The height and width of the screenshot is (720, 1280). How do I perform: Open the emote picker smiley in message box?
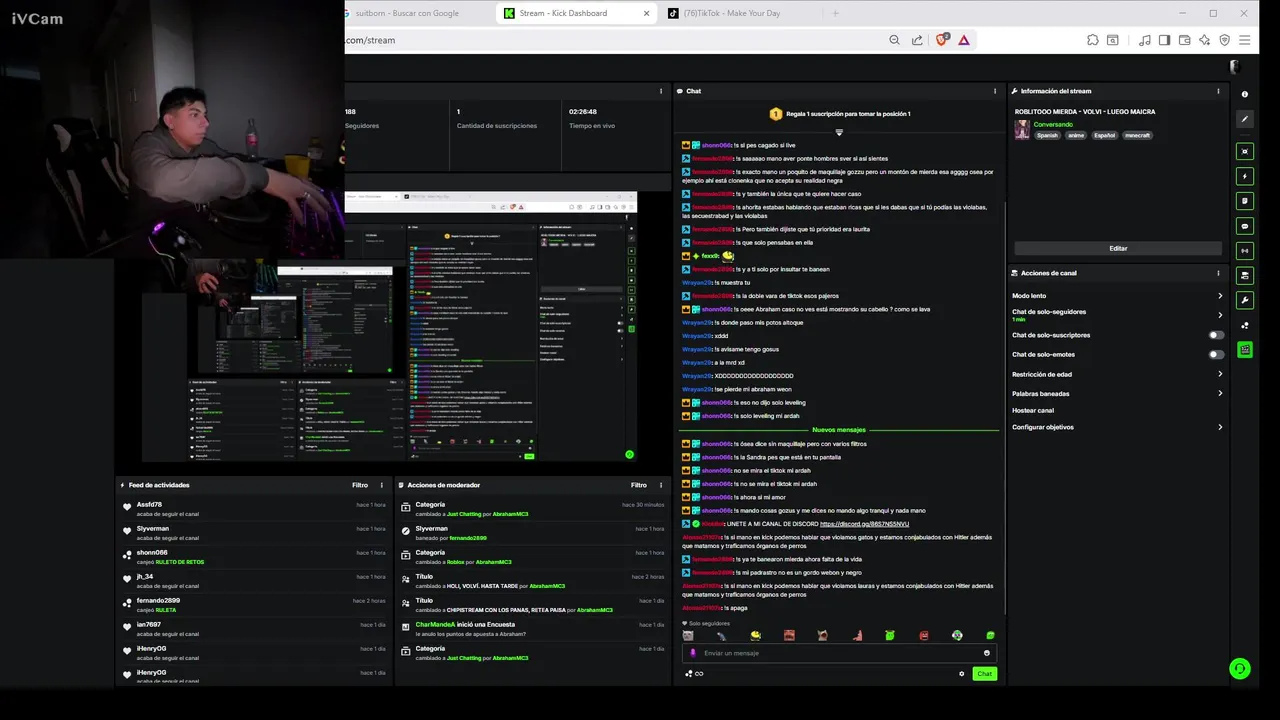point(987,653)
